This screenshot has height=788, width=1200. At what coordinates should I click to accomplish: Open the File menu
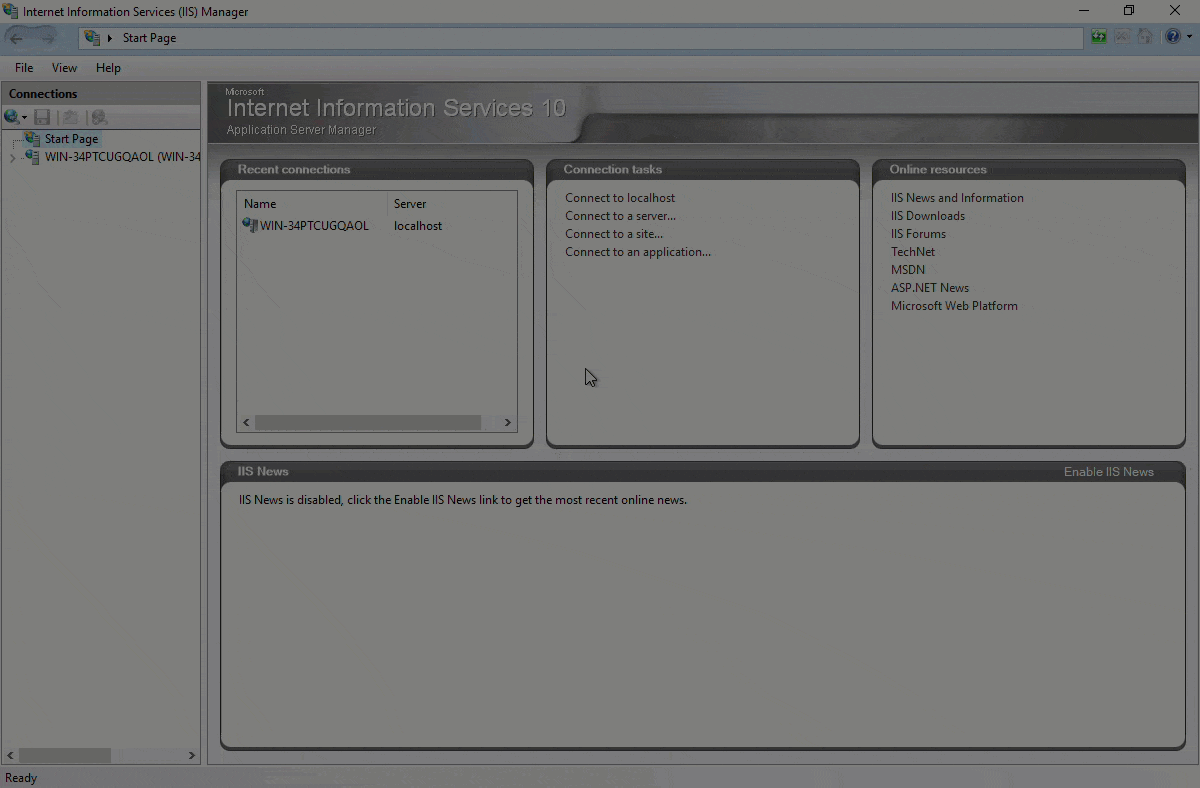(x=24, y=68)
